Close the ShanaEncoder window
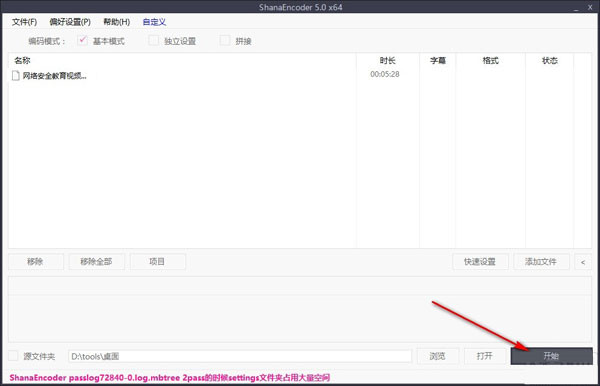The image size is (600, 386). 590,7
